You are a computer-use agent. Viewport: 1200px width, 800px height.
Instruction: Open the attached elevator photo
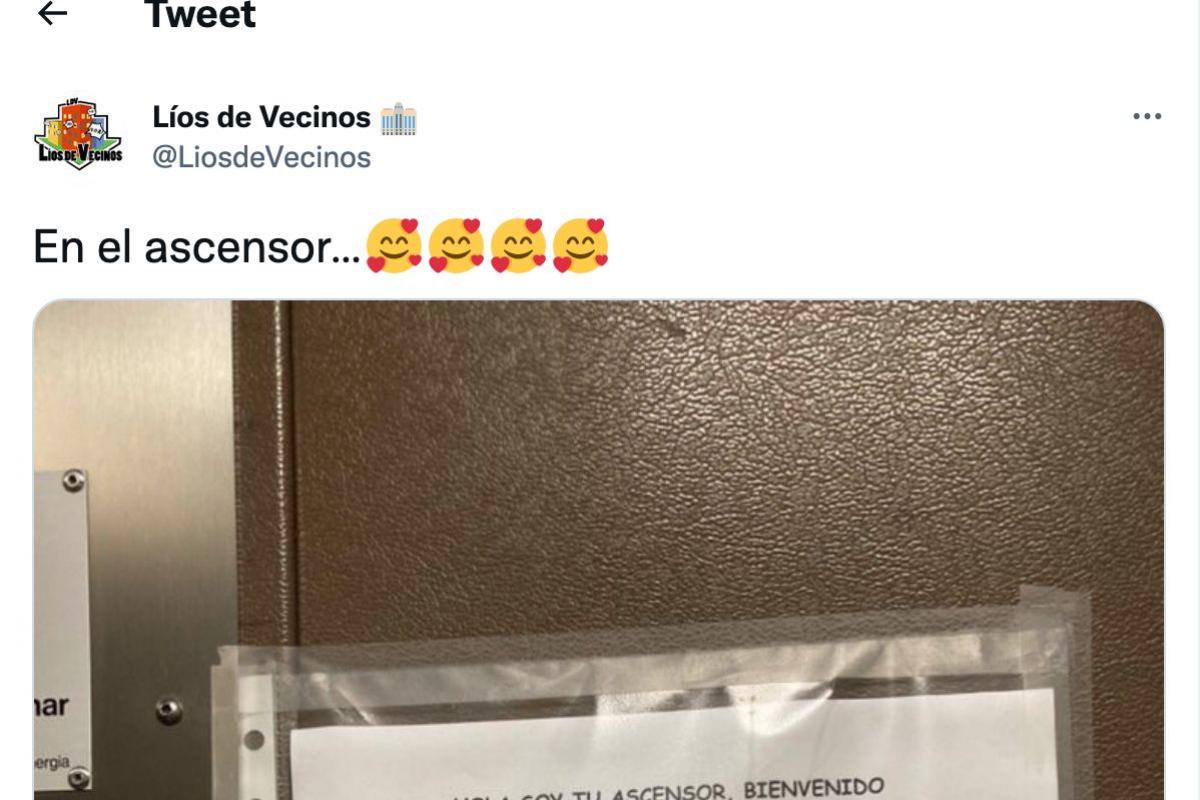pos(599,550)
